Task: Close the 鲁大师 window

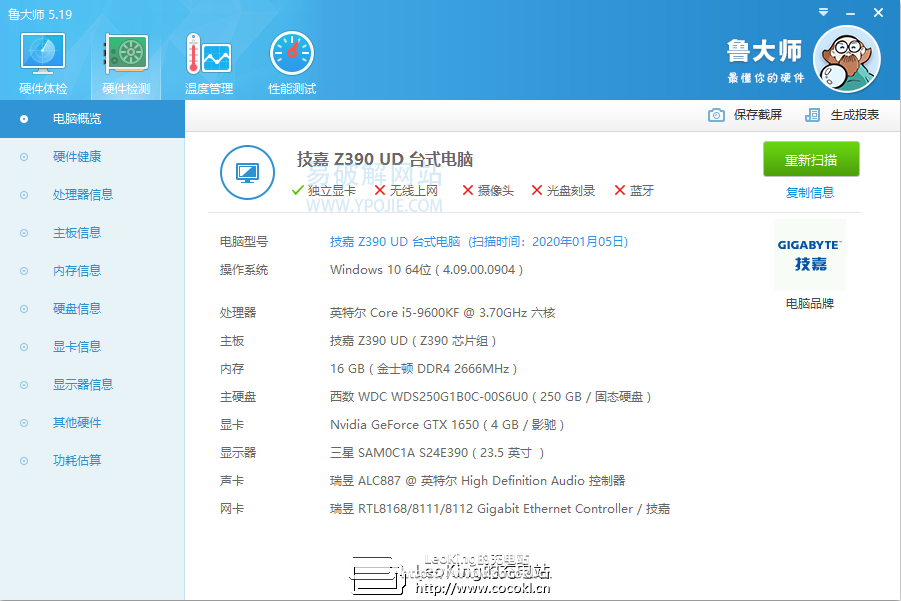Action: point(879,12)
